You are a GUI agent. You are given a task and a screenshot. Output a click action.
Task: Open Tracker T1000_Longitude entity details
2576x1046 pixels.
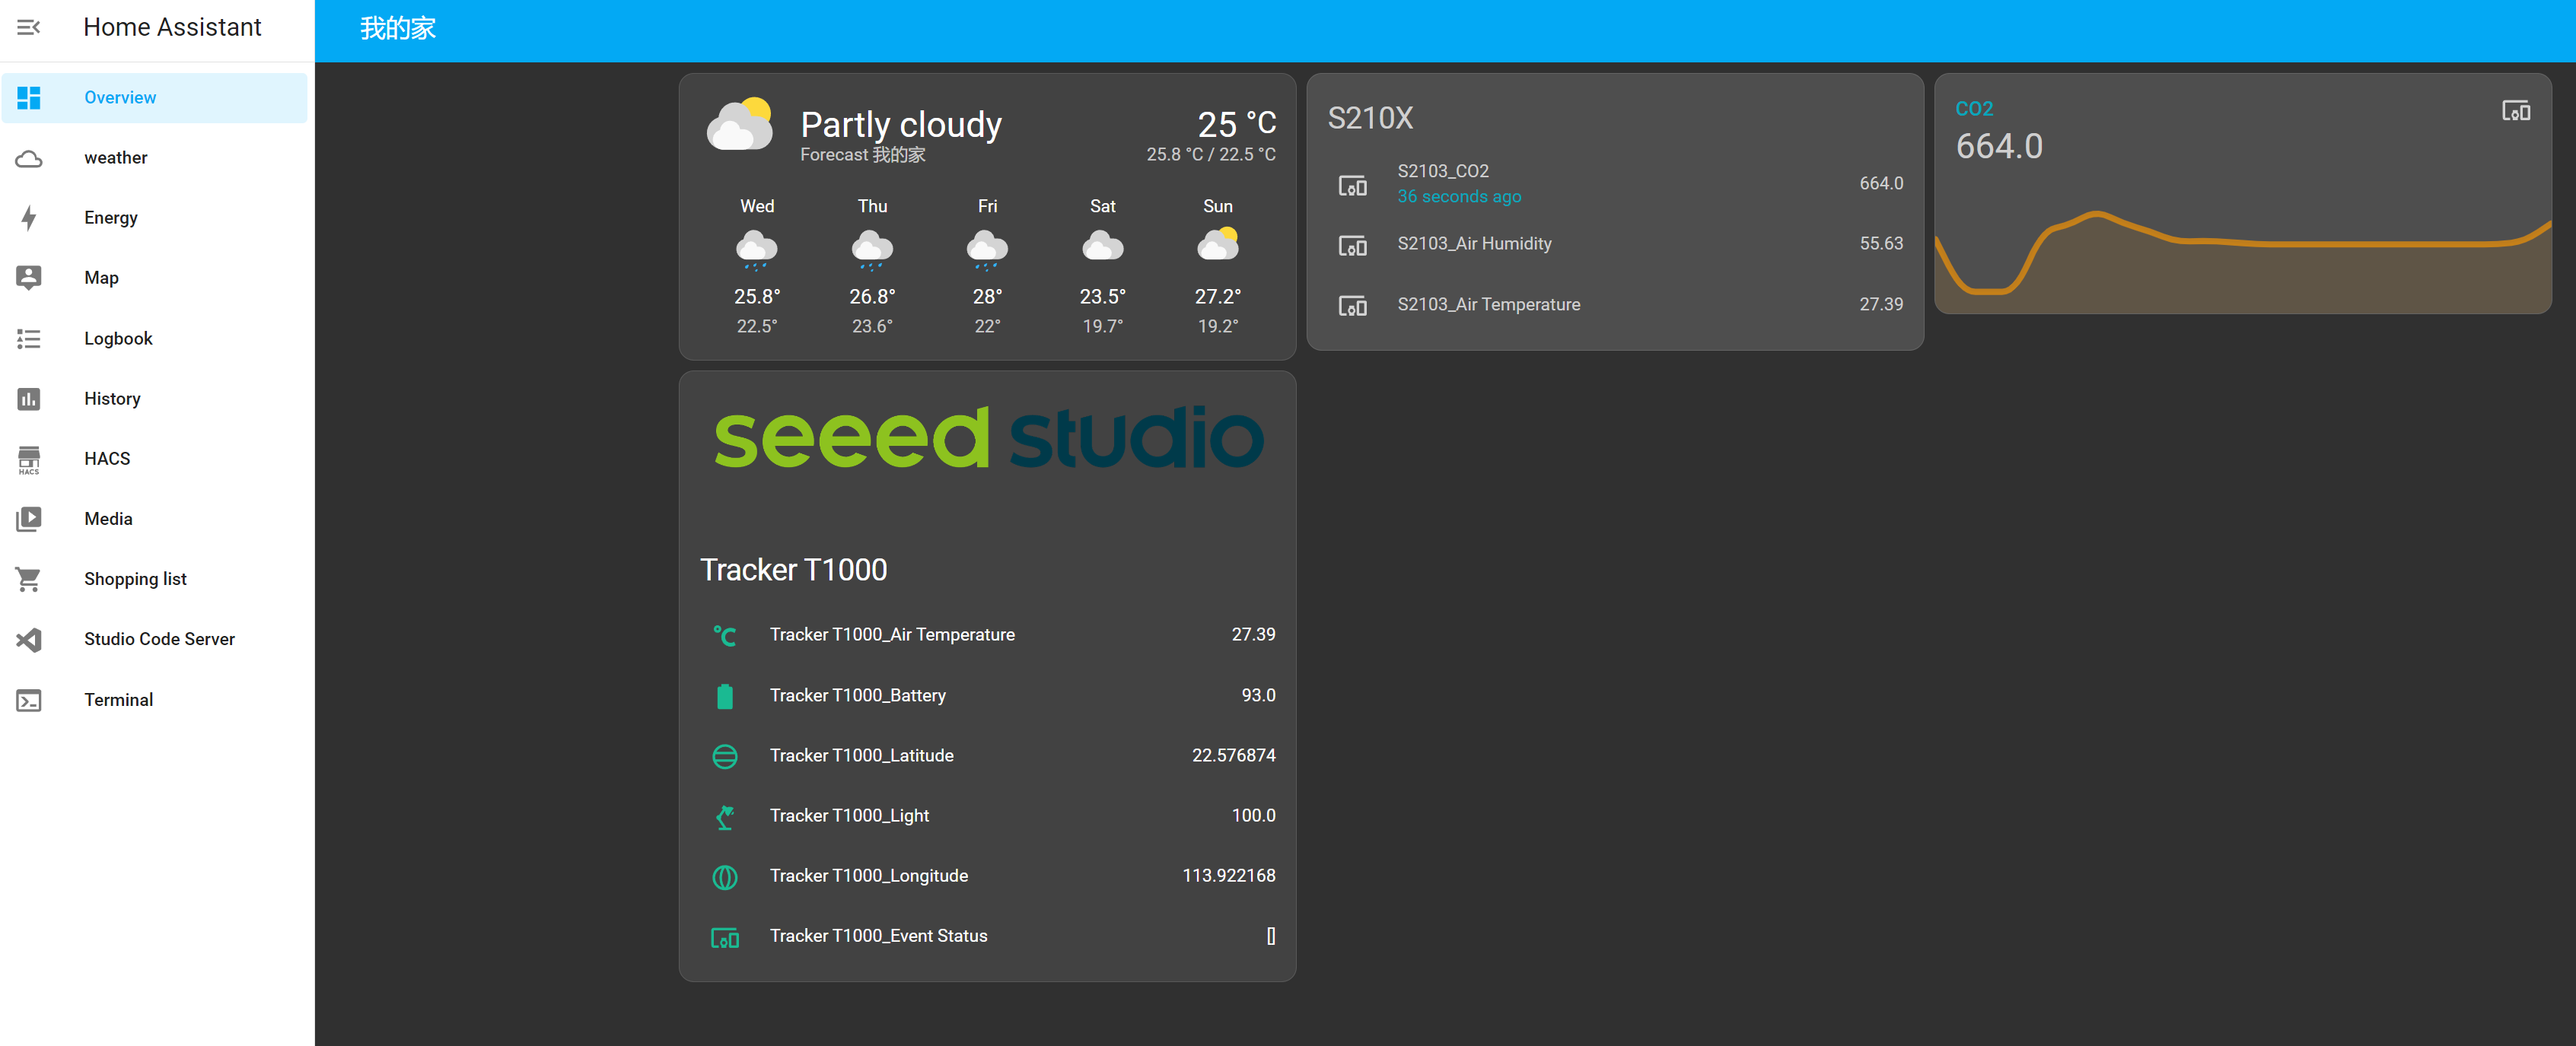(988, 876)
